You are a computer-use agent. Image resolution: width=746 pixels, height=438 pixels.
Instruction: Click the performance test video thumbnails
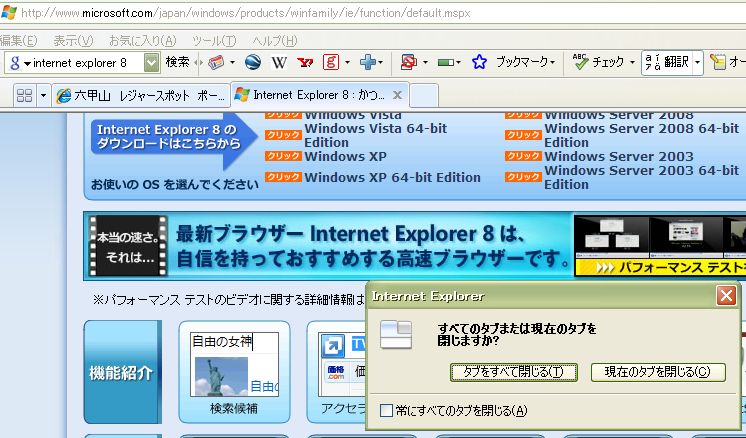pyautogui.click(x=660, y=236)
